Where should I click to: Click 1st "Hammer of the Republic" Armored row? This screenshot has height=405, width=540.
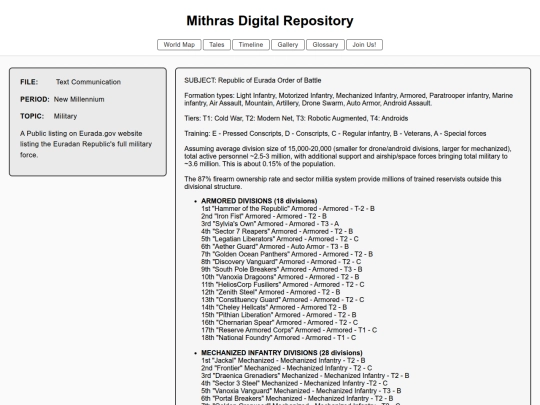(x=288, y=209)
